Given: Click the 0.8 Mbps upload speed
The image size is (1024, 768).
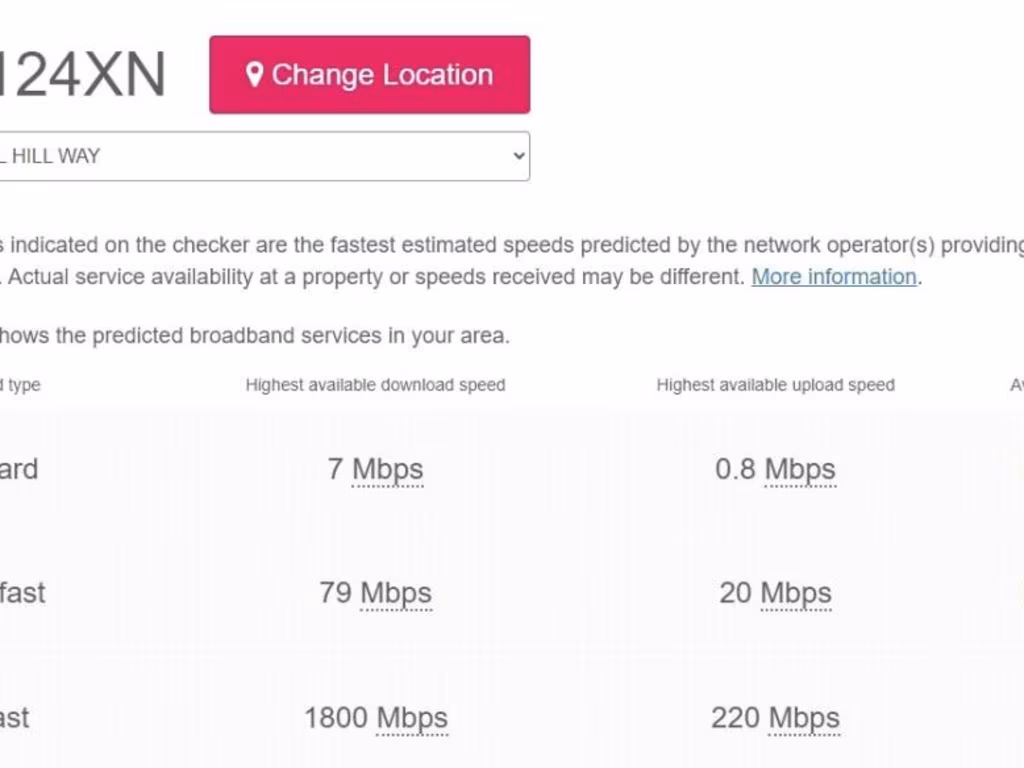Looking at the screenshot, I should click(775, 469).
